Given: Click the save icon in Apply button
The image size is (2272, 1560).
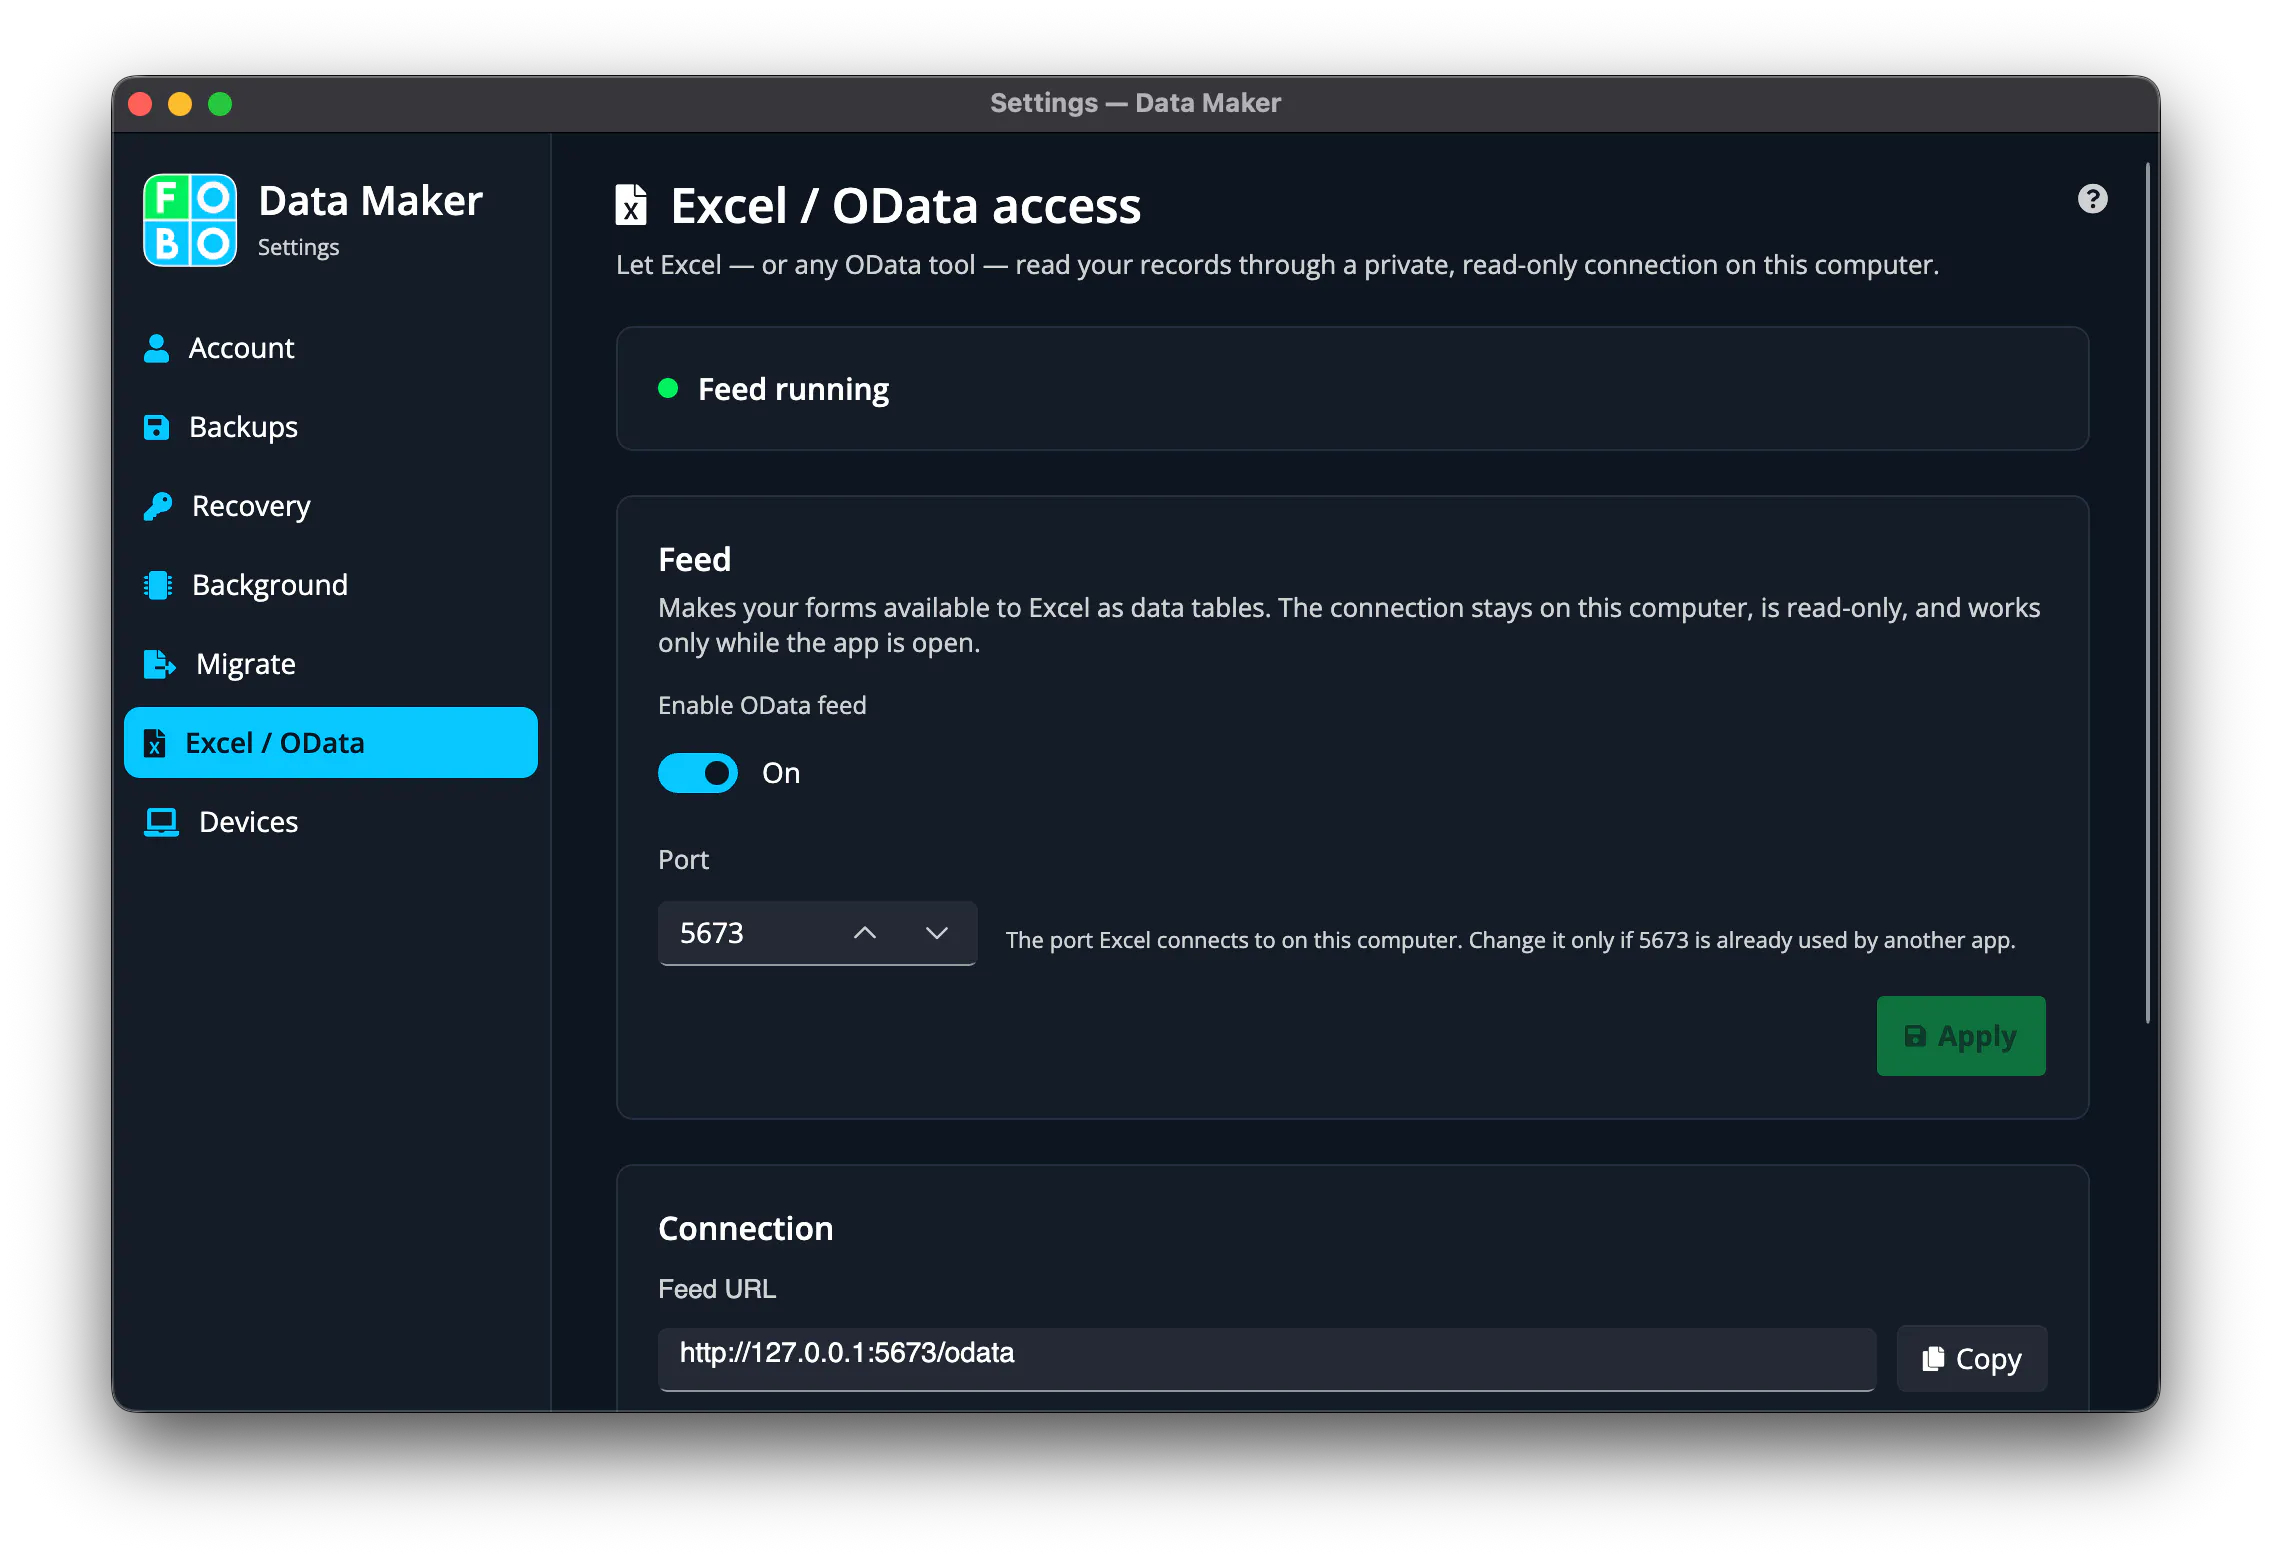Looking at the screenshot, I should (1915, 1036).
